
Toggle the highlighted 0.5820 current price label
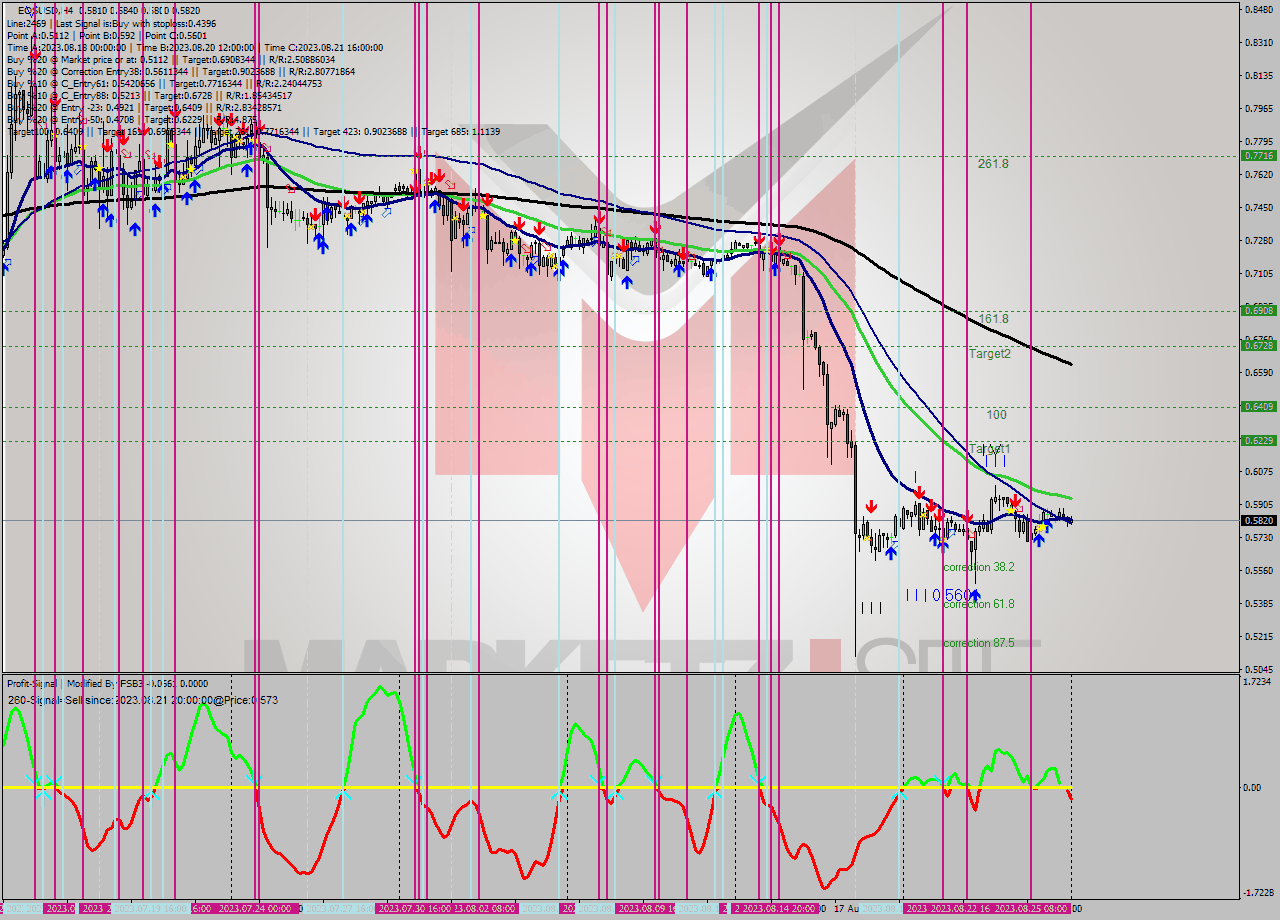pyautogui.click(x=1258, y=520)
